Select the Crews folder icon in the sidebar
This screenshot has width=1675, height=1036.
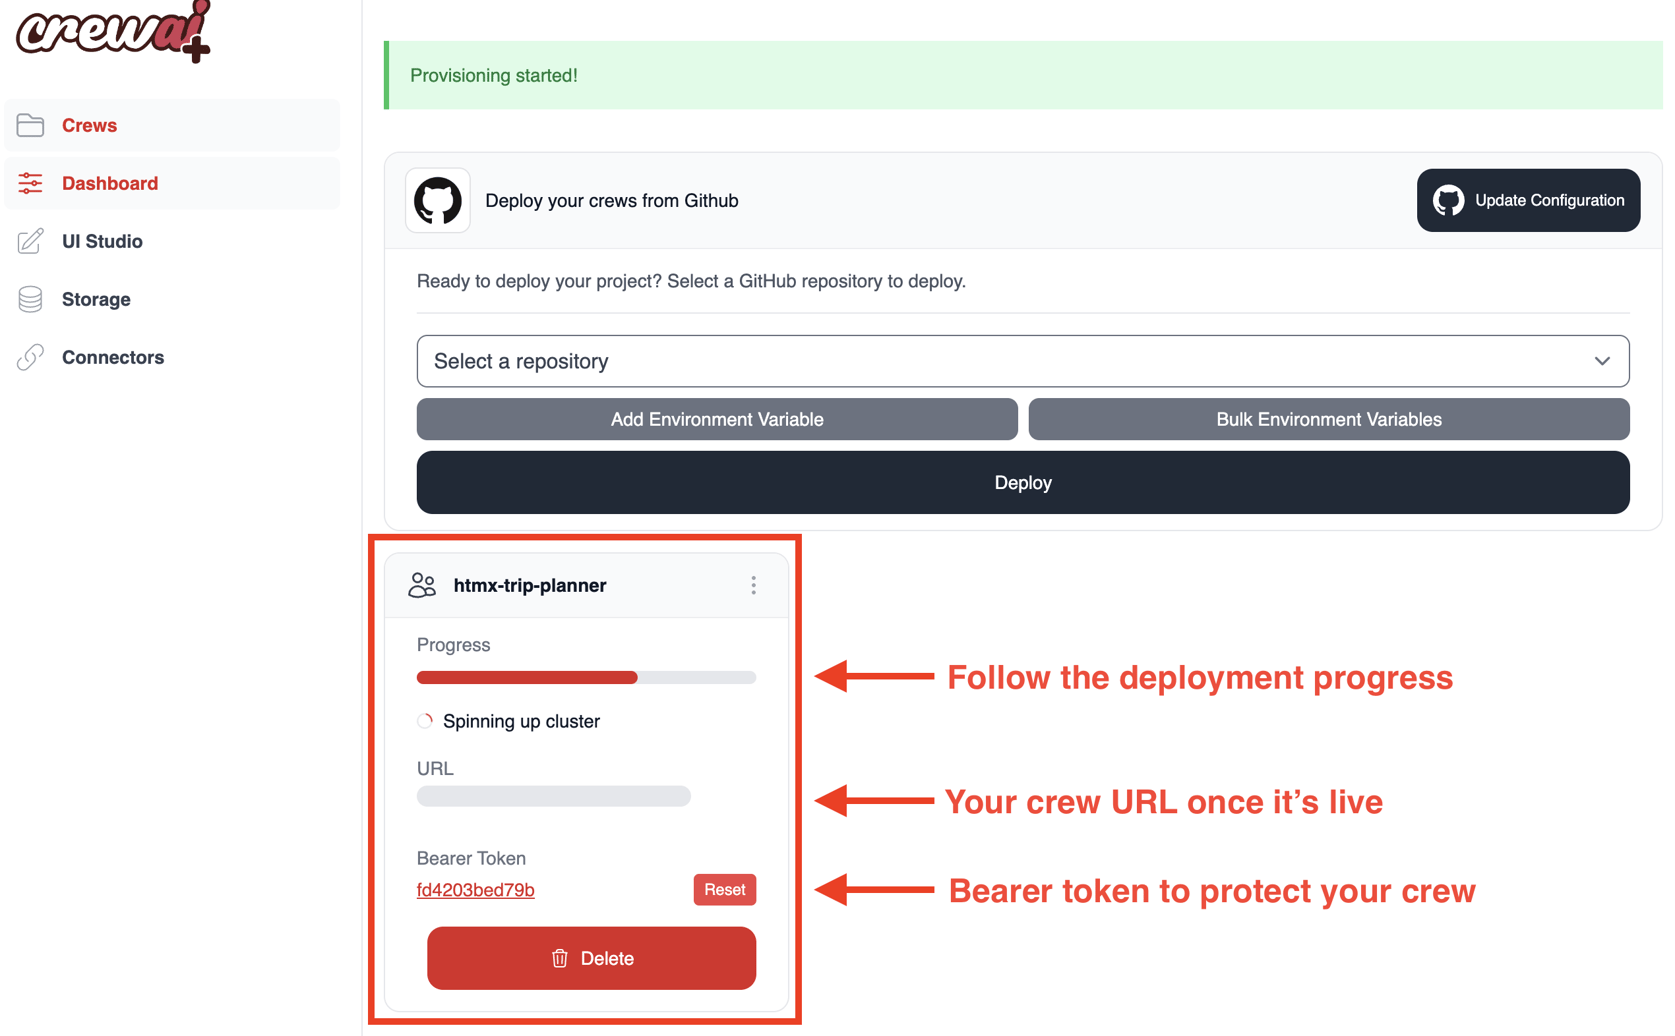[x=31, y=125]
